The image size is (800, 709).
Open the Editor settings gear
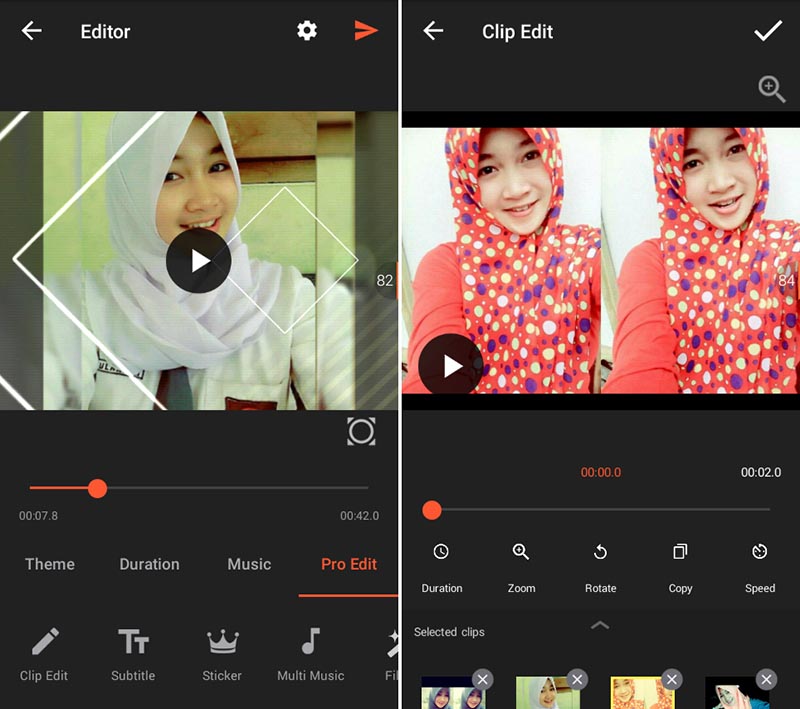tap(306, 31)
